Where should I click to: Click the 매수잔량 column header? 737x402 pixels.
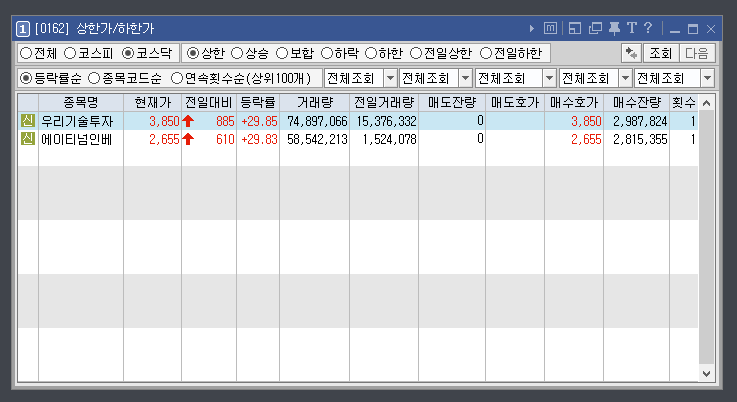point(636,102)
